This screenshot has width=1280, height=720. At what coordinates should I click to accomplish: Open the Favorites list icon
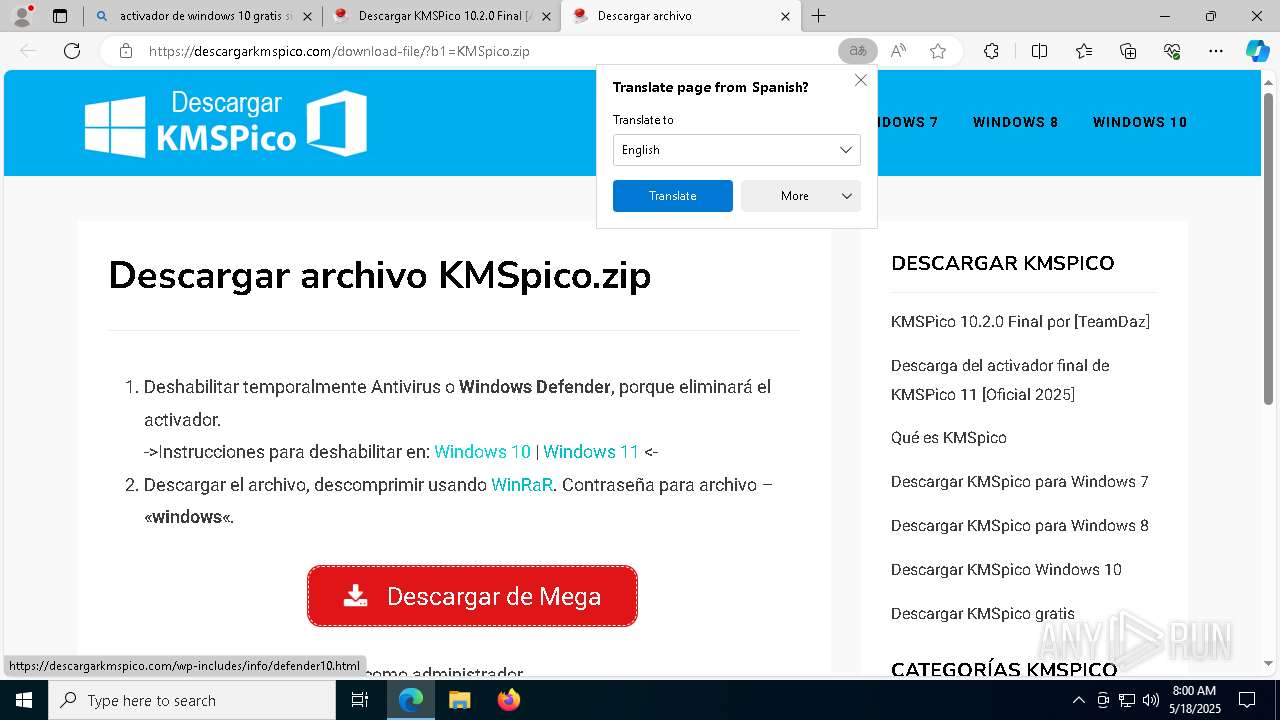coord(1084,51)
